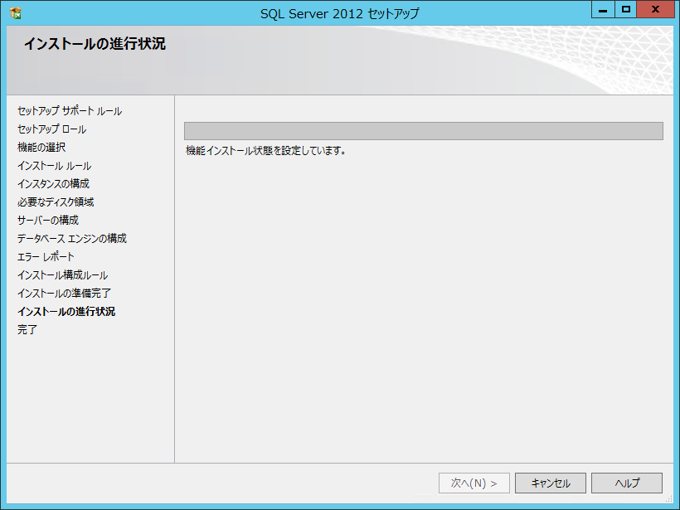The height and width of the screenshot is (510, 680).
Task: Select インストール ルール step
Action: 54,166
